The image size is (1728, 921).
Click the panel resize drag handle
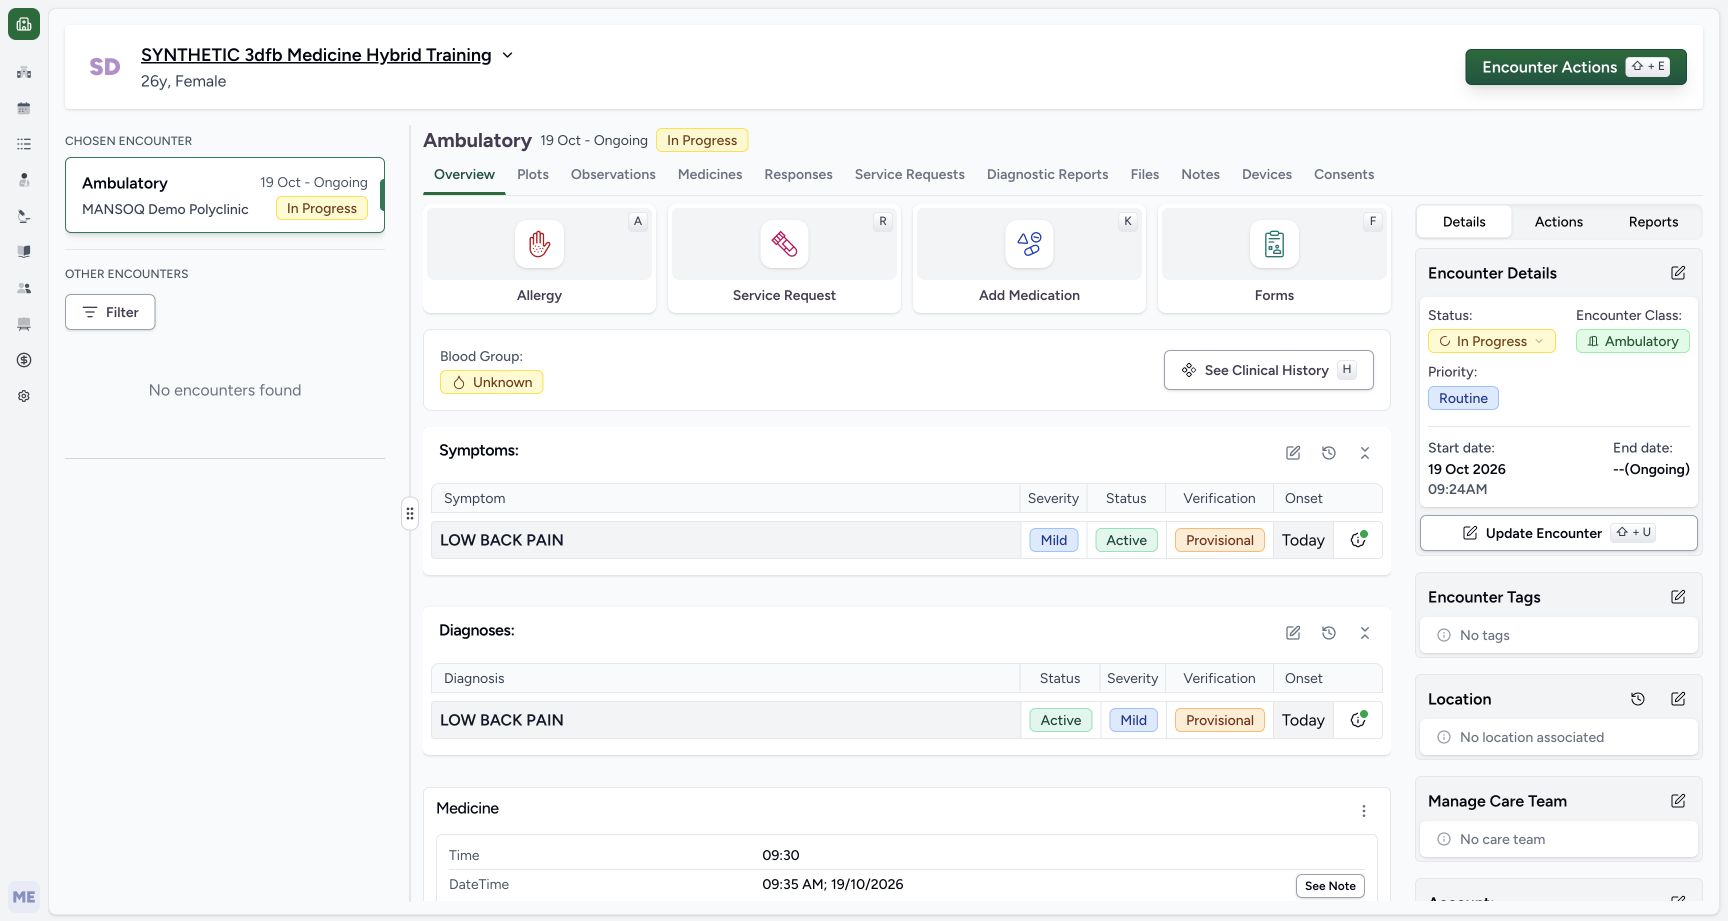click(x=410, y=513)
